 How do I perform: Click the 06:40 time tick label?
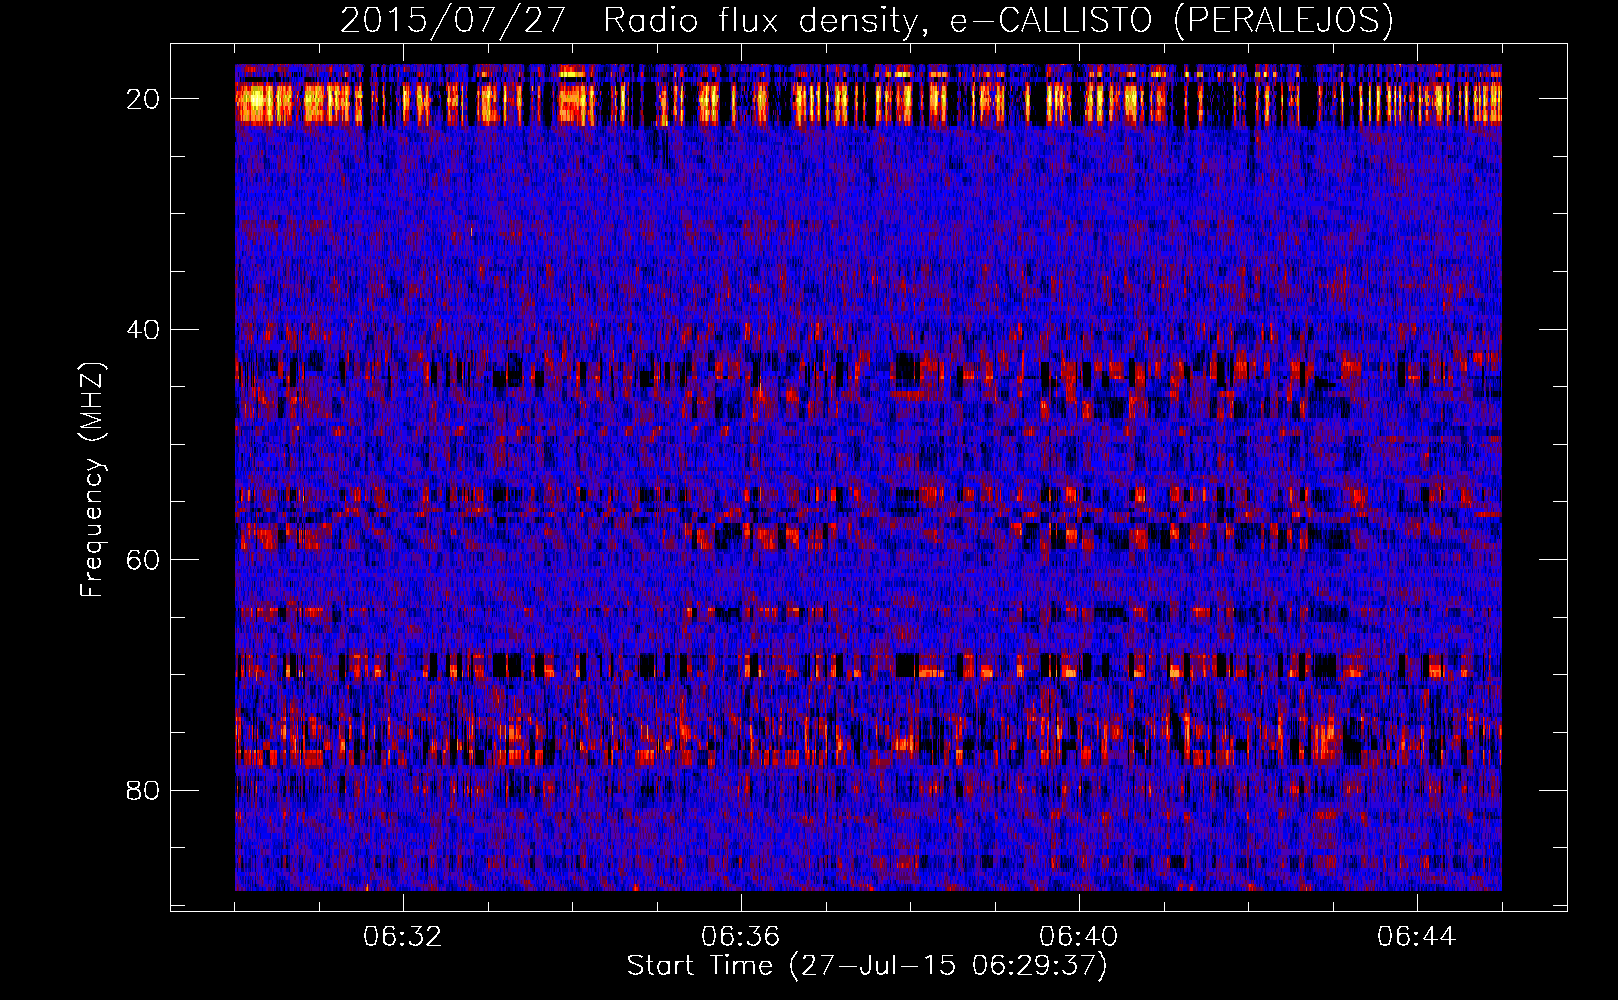coord(1078,937)
